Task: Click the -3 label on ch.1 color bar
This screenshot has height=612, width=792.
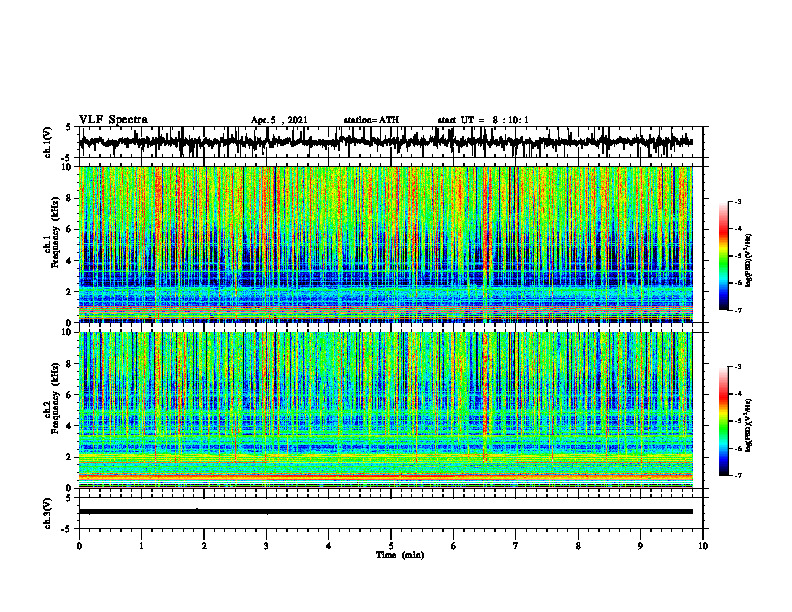Action: [738, 201]
